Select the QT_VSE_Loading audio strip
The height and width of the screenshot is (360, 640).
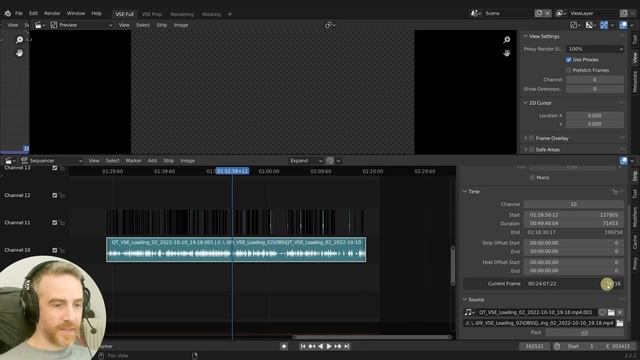[236, 249]
